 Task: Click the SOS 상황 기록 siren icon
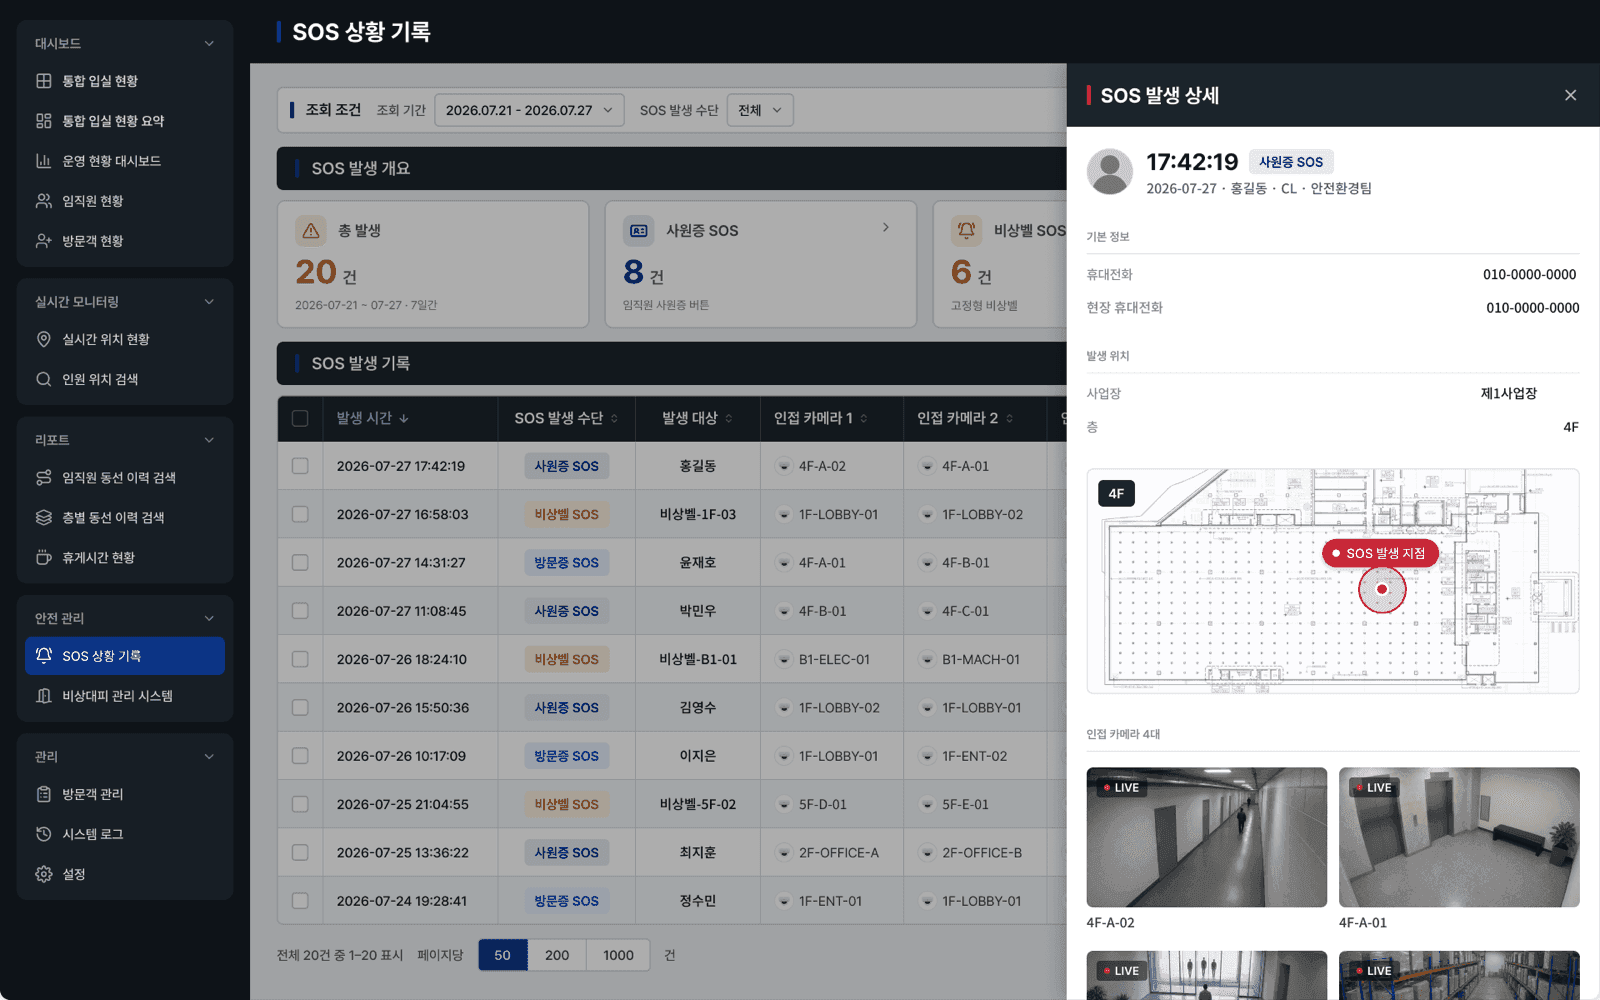point(44,656)
